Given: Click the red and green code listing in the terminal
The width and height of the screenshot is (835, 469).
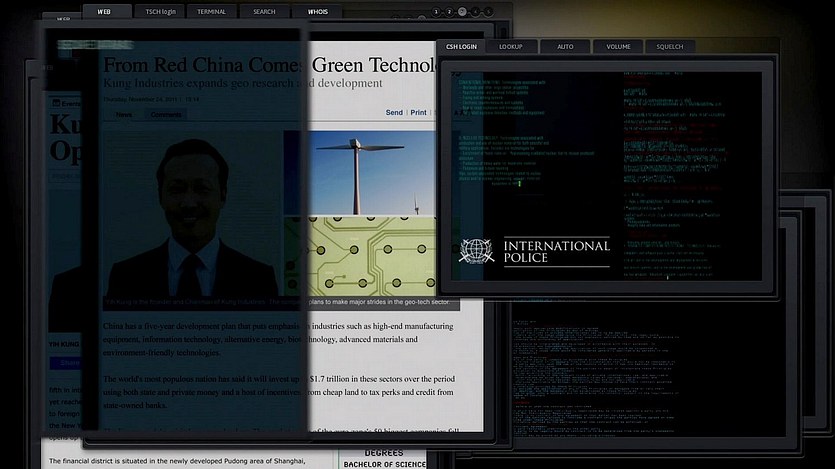Looking at the screenshot, I should [675, 176].
